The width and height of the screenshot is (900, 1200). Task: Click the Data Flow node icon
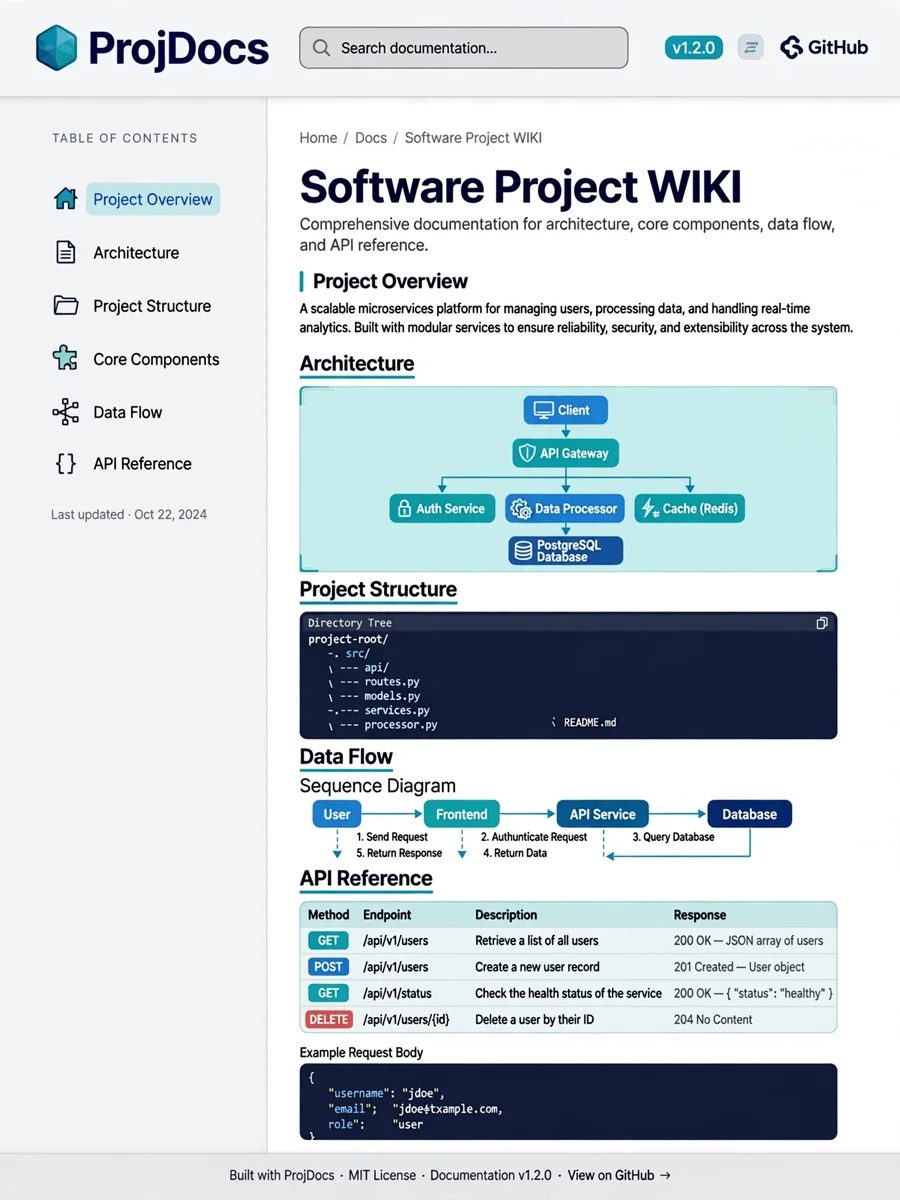(65, 411)
